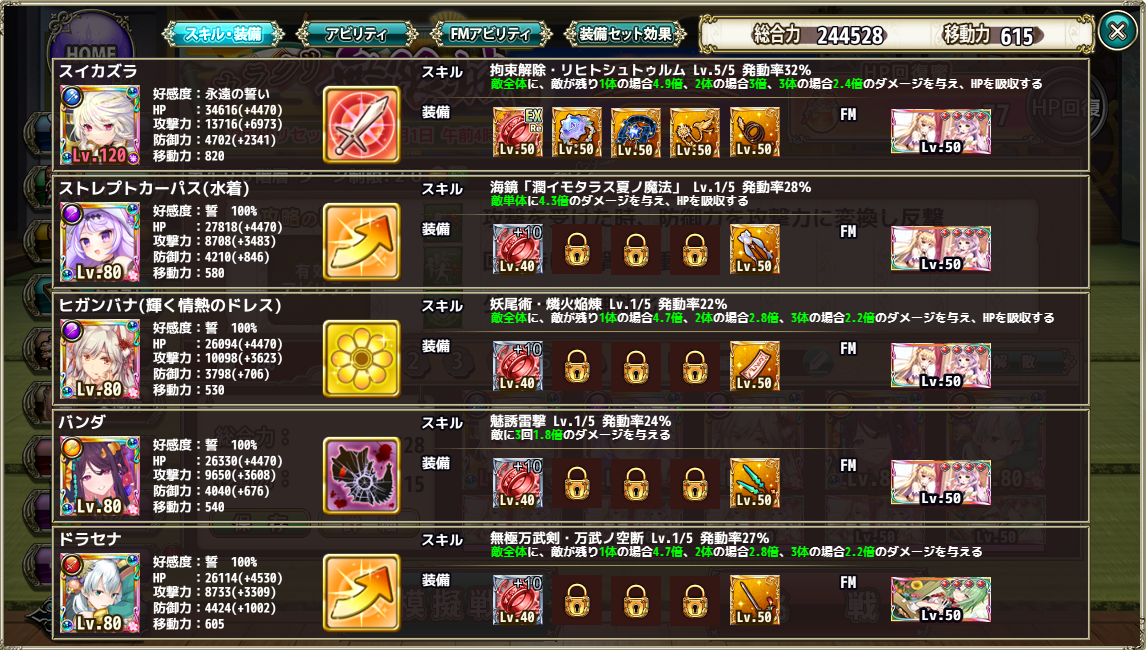
Task: Click スイカズラ's Lv.50 FM card thumbnail
Action: point(941,132)
